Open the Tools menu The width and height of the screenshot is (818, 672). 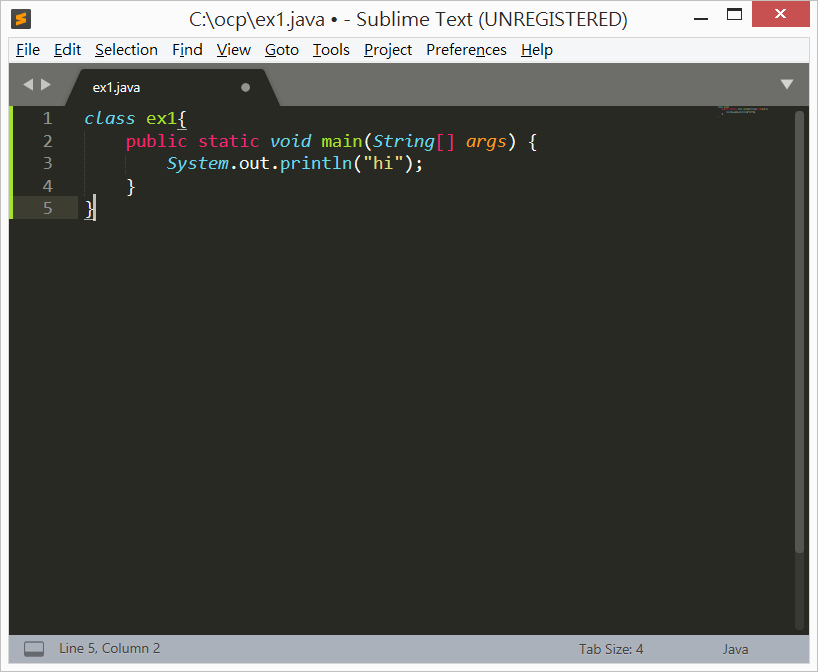click(x=331, y=50)
